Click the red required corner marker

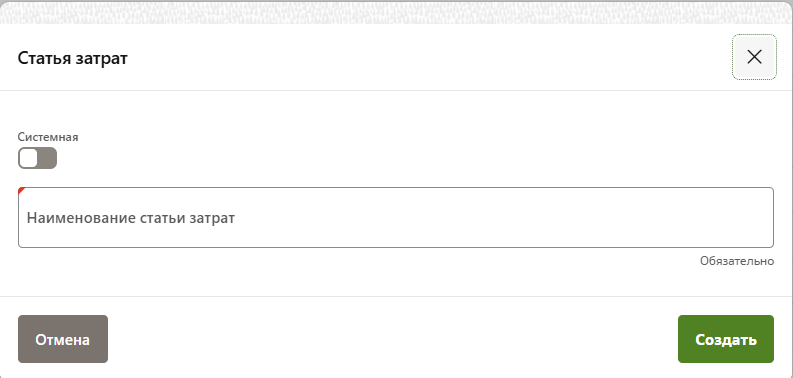(21, 190)
